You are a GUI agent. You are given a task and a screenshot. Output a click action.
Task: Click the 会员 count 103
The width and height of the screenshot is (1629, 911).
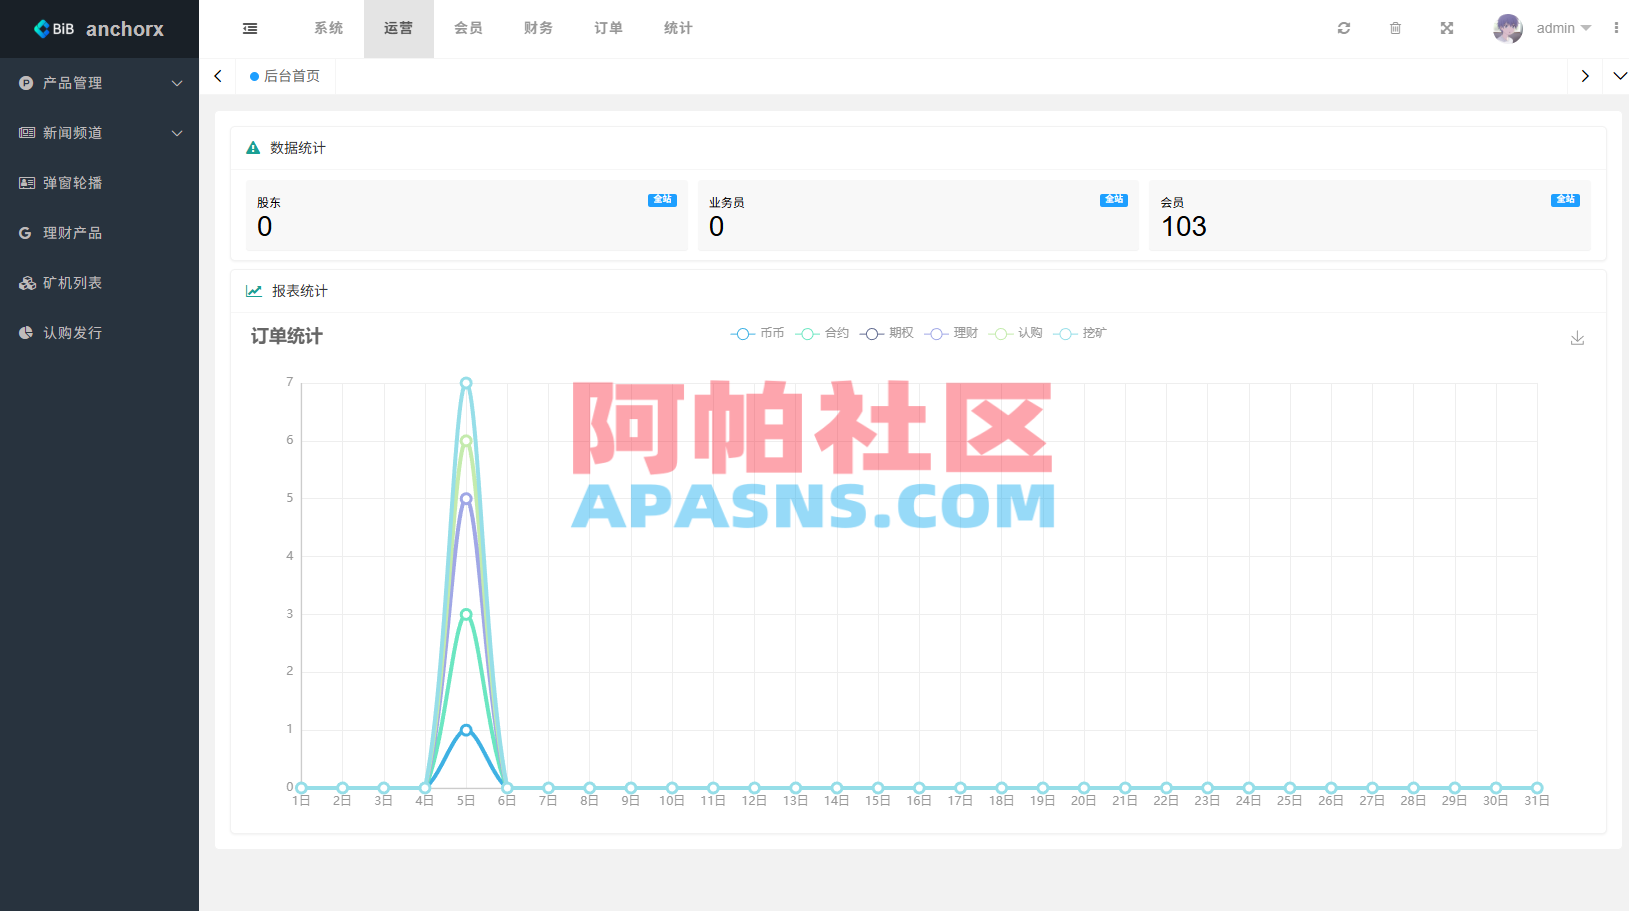tap(1184, 227)
